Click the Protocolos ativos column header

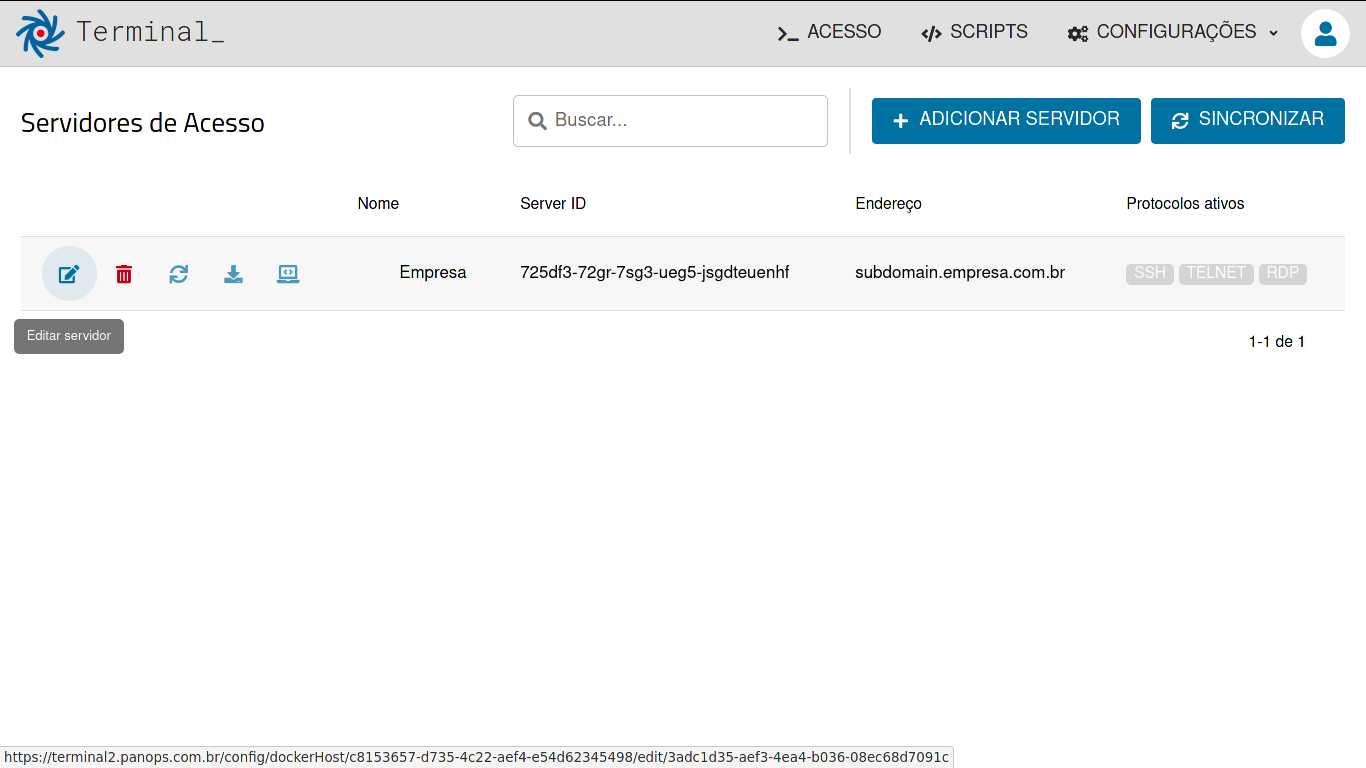click(1185, 204)
